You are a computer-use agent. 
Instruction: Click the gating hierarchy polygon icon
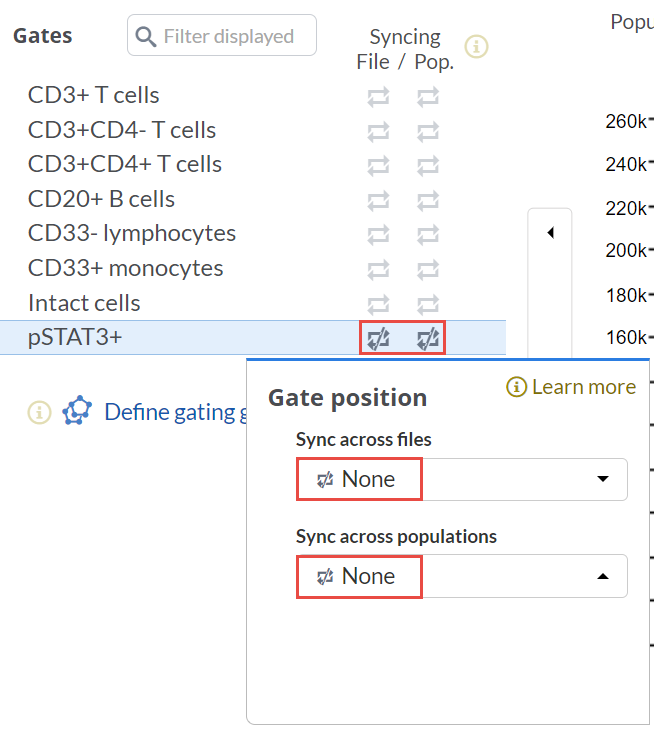tap(77, 411)
